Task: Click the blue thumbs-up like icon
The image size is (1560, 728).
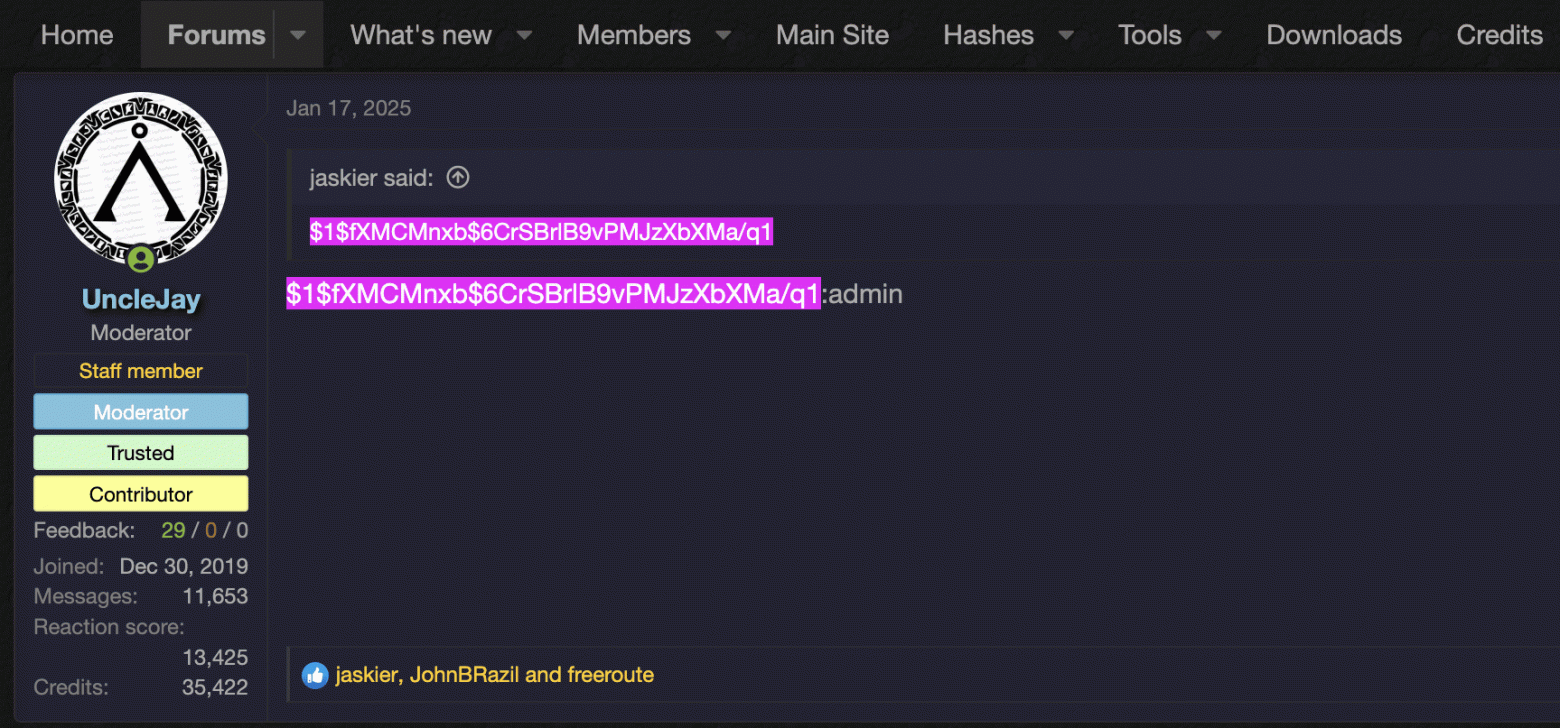Action: 315,675
